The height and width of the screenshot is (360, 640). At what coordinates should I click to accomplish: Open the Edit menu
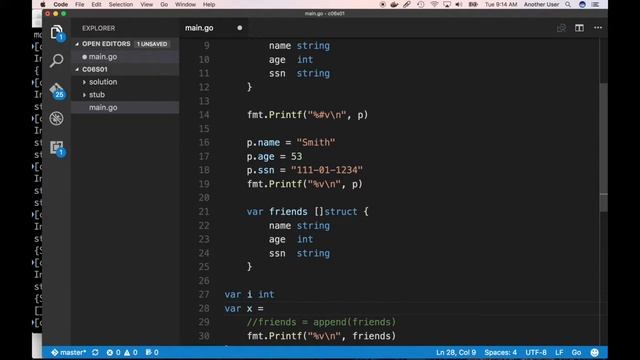pos(96,4)
